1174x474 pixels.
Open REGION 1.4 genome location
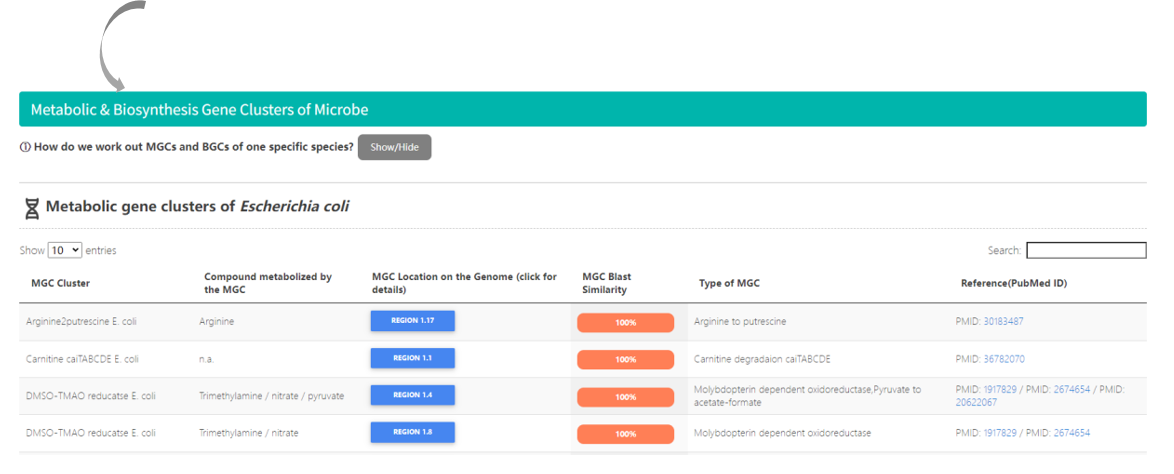(412, 395)
